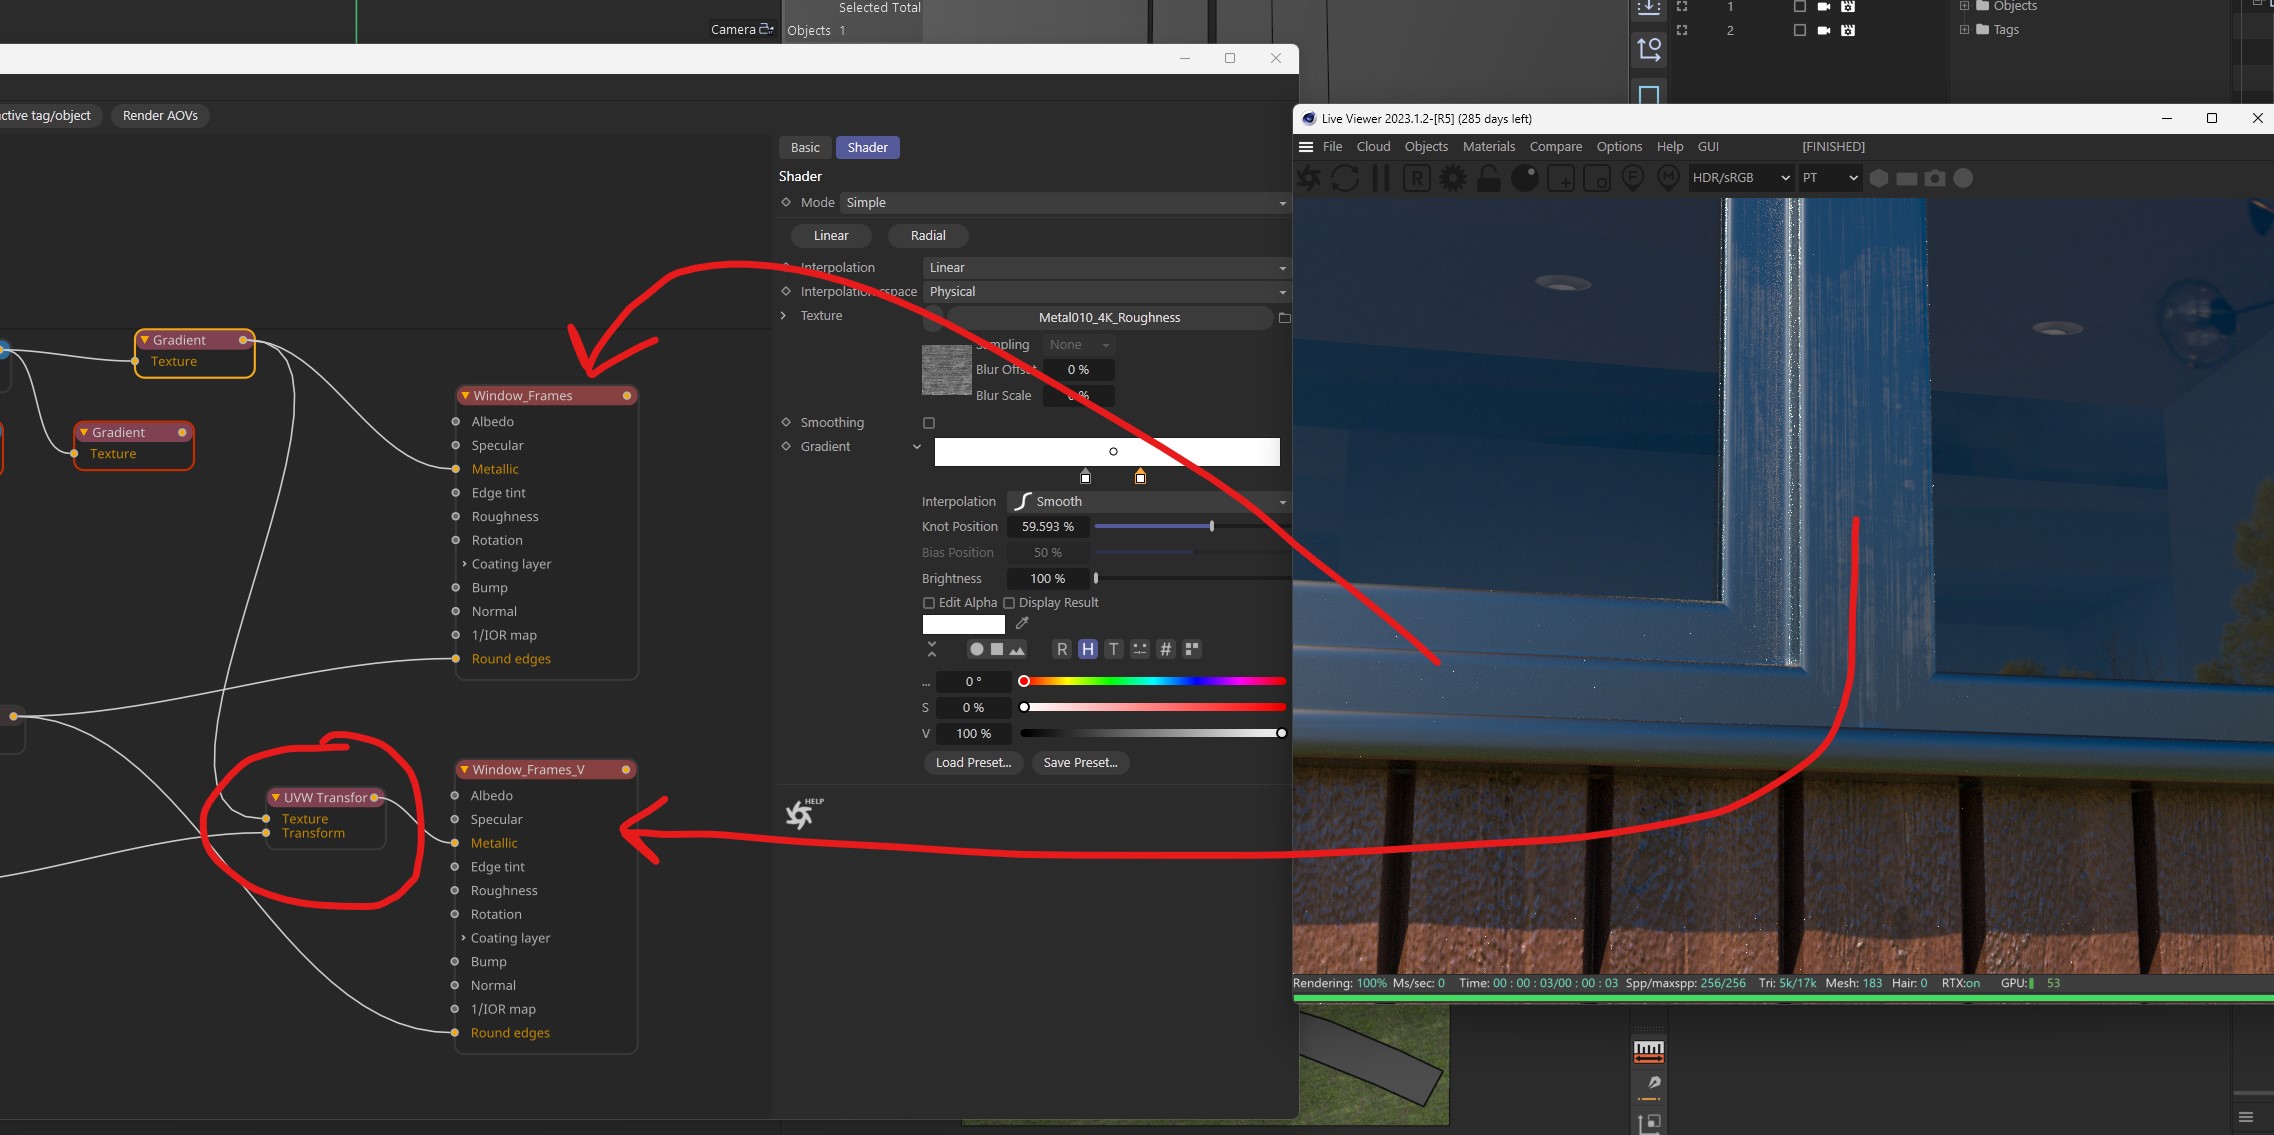Click the material picker M pin icon
2274x1135 pixels.
pyautogui.click(x=1668, y=178)
